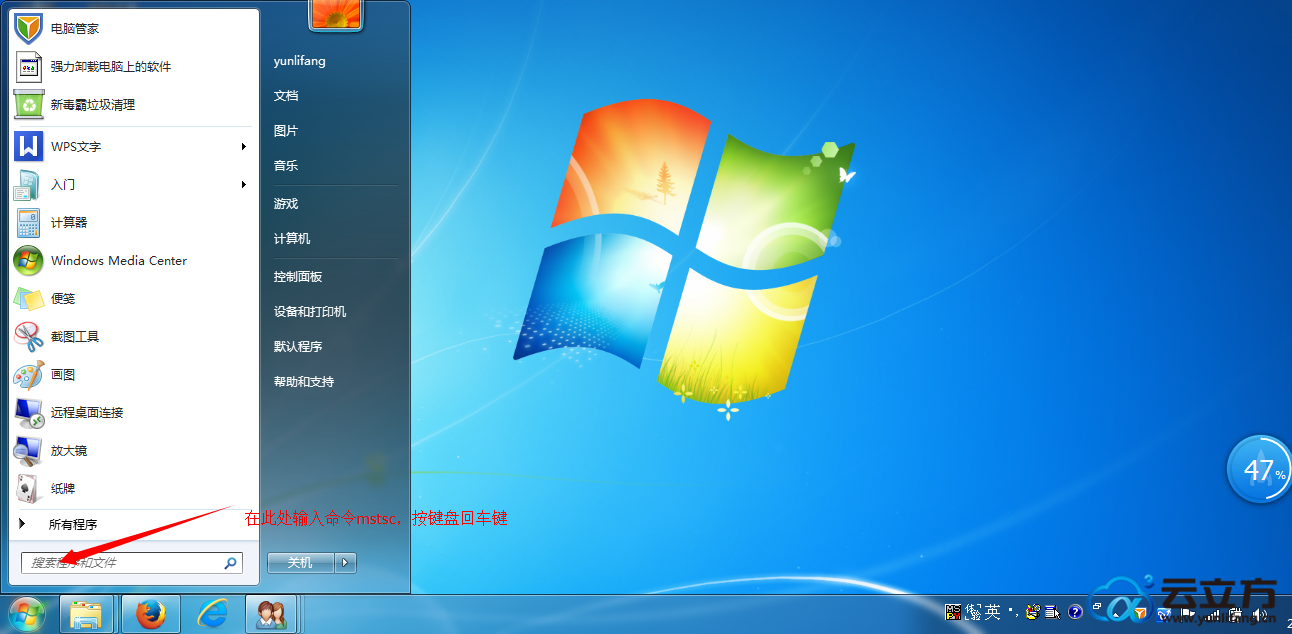Open 画图 paint program

click(x=134, y=374)
